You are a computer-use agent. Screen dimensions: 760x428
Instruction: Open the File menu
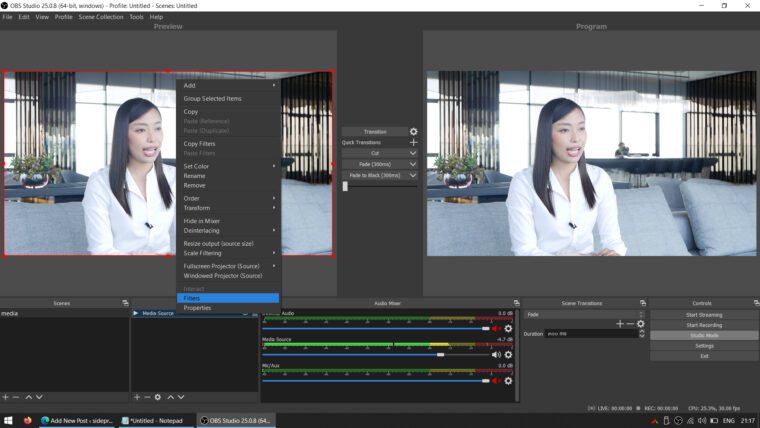click(7, 17)
